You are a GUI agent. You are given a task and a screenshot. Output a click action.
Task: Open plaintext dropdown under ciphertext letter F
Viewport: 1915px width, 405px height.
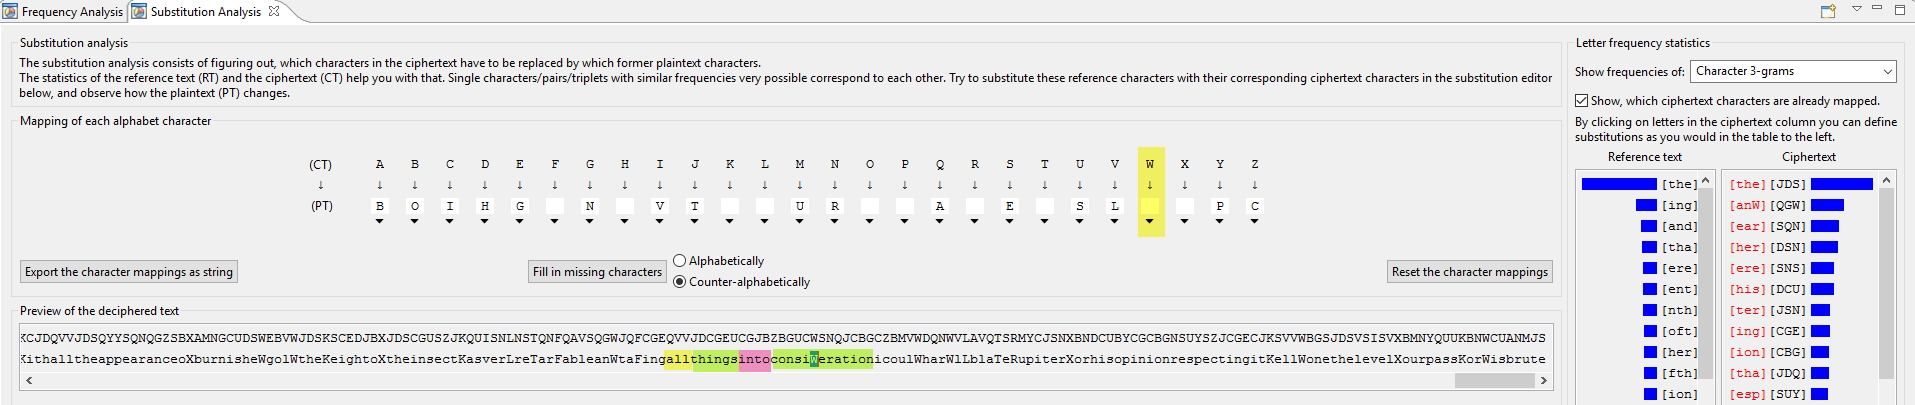coord(555,222)
